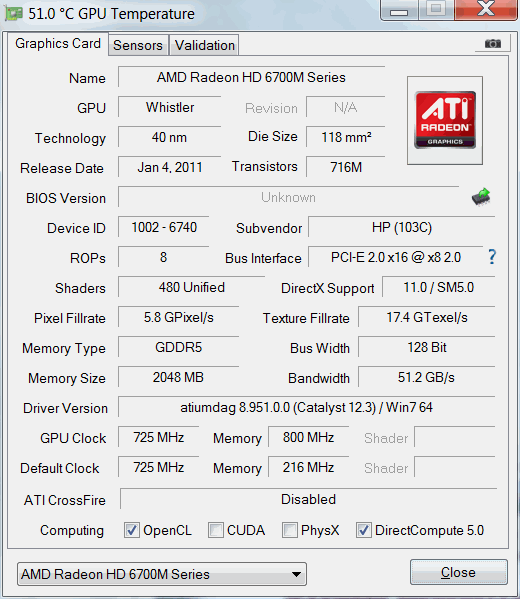Click the BIOS save chip icon
This screenshot has height=599, width=520.
click(x=481, y=197)
